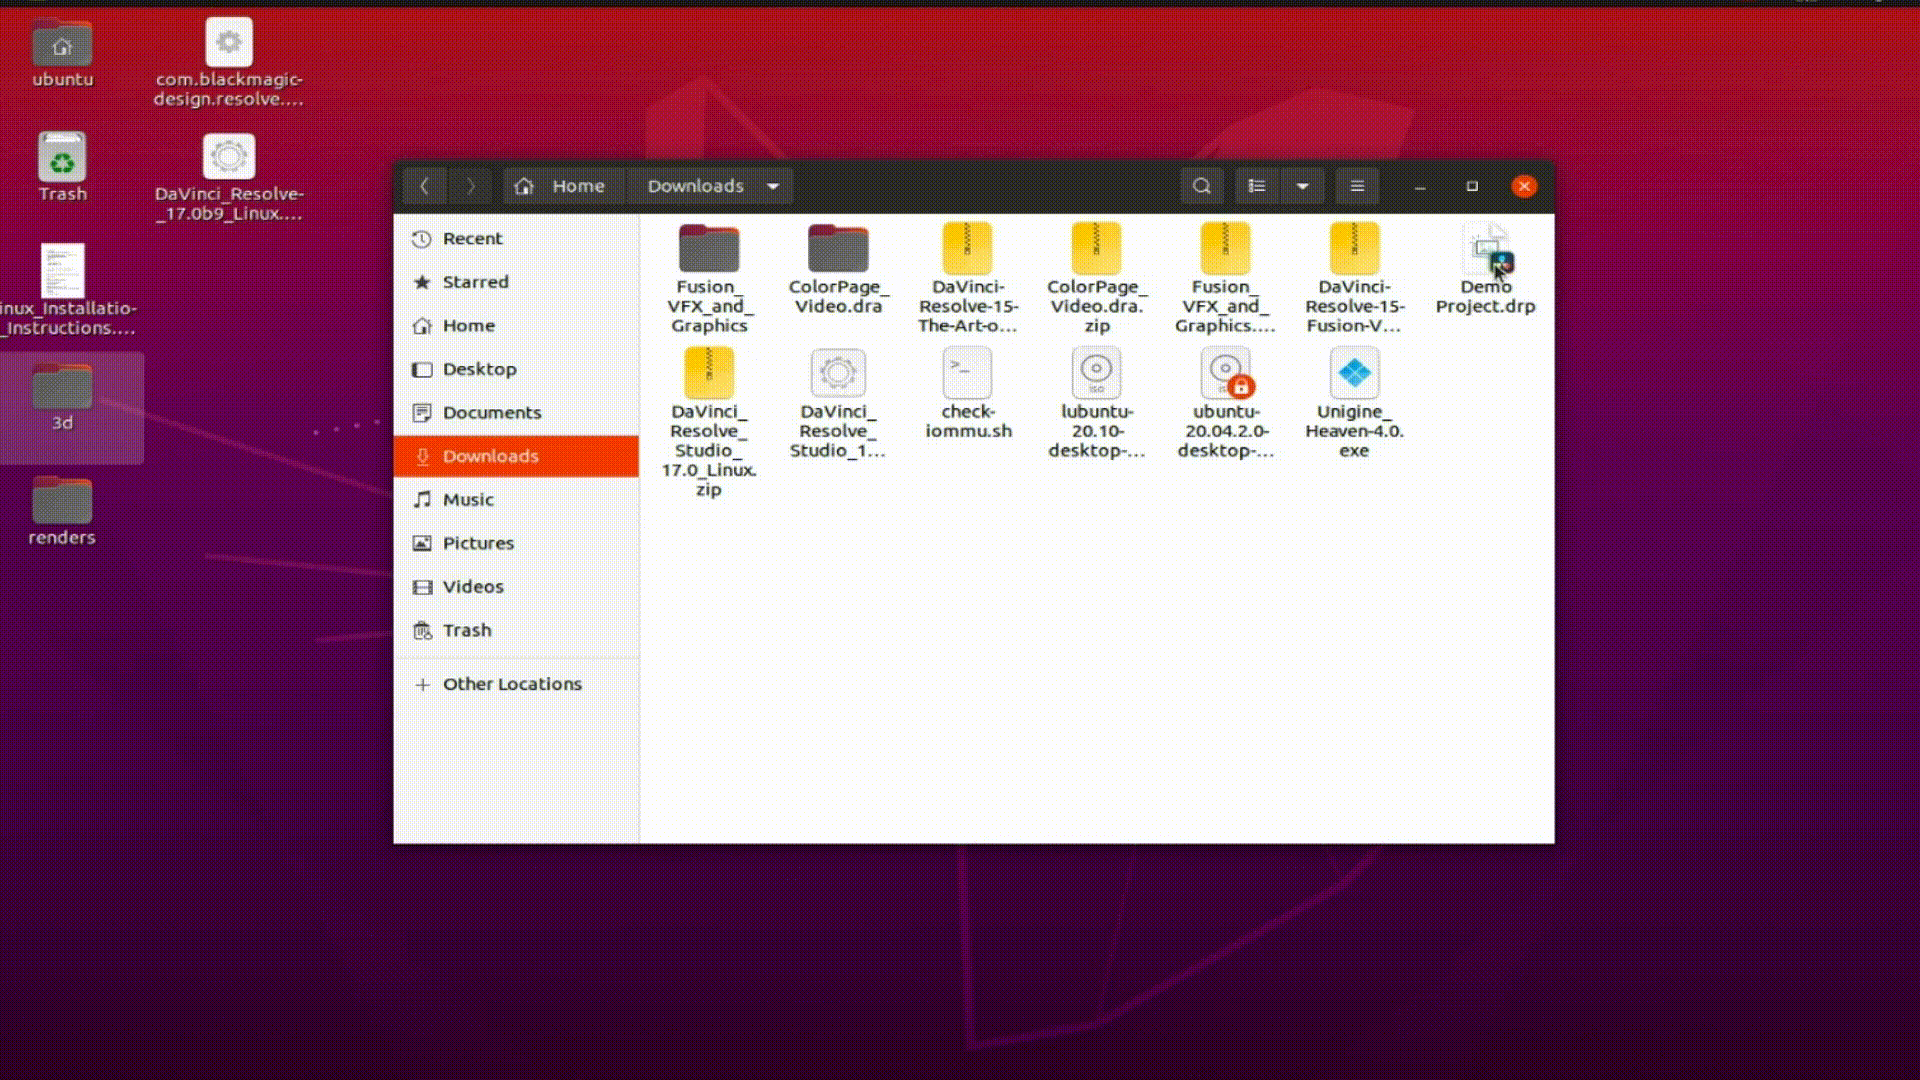1920x1080 pixels.
Task: Open the Documents sidebar item
Action: (491, 412)
